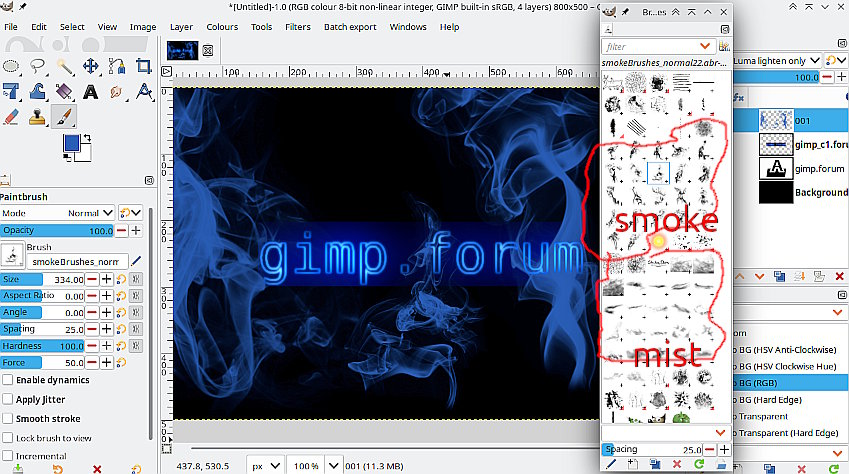Refresh brushes with green arrow icon
849x474 pixels.
pyautogui.click(x=699, y=464)
